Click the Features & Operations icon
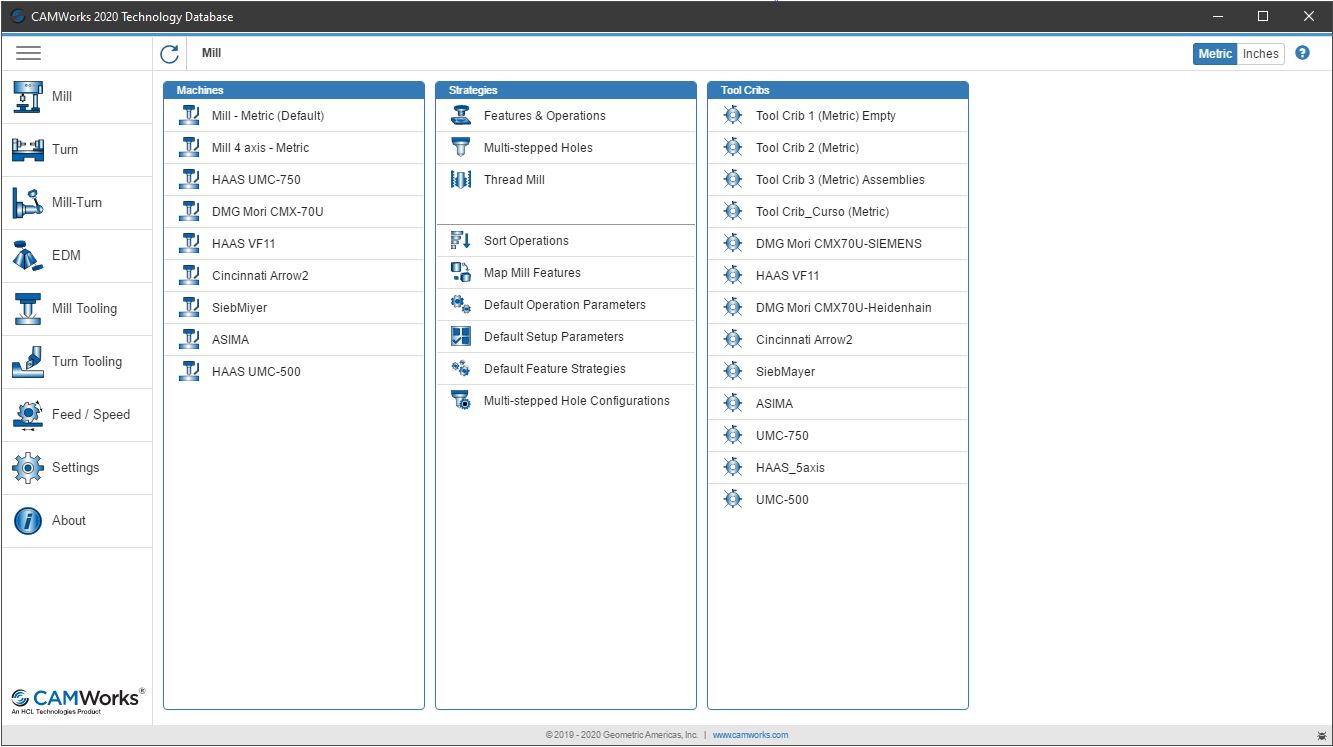 [461, 116]
